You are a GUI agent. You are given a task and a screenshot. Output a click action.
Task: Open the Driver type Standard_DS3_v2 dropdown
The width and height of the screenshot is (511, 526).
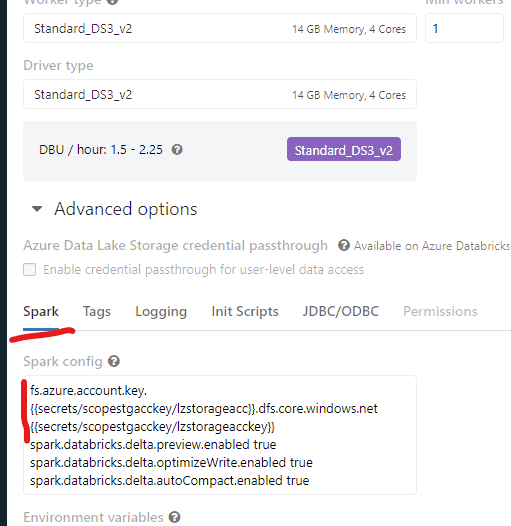pos(220,94)
